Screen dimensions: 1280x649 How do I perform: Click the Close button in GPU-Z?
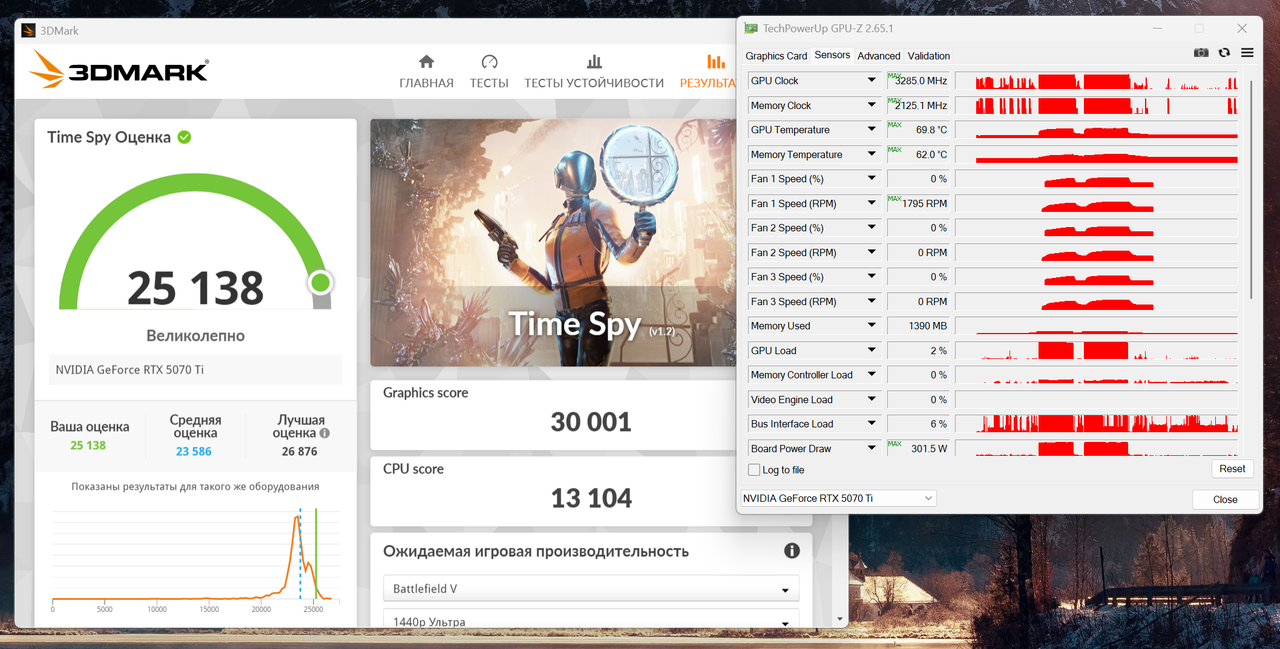click(1225, 499)
